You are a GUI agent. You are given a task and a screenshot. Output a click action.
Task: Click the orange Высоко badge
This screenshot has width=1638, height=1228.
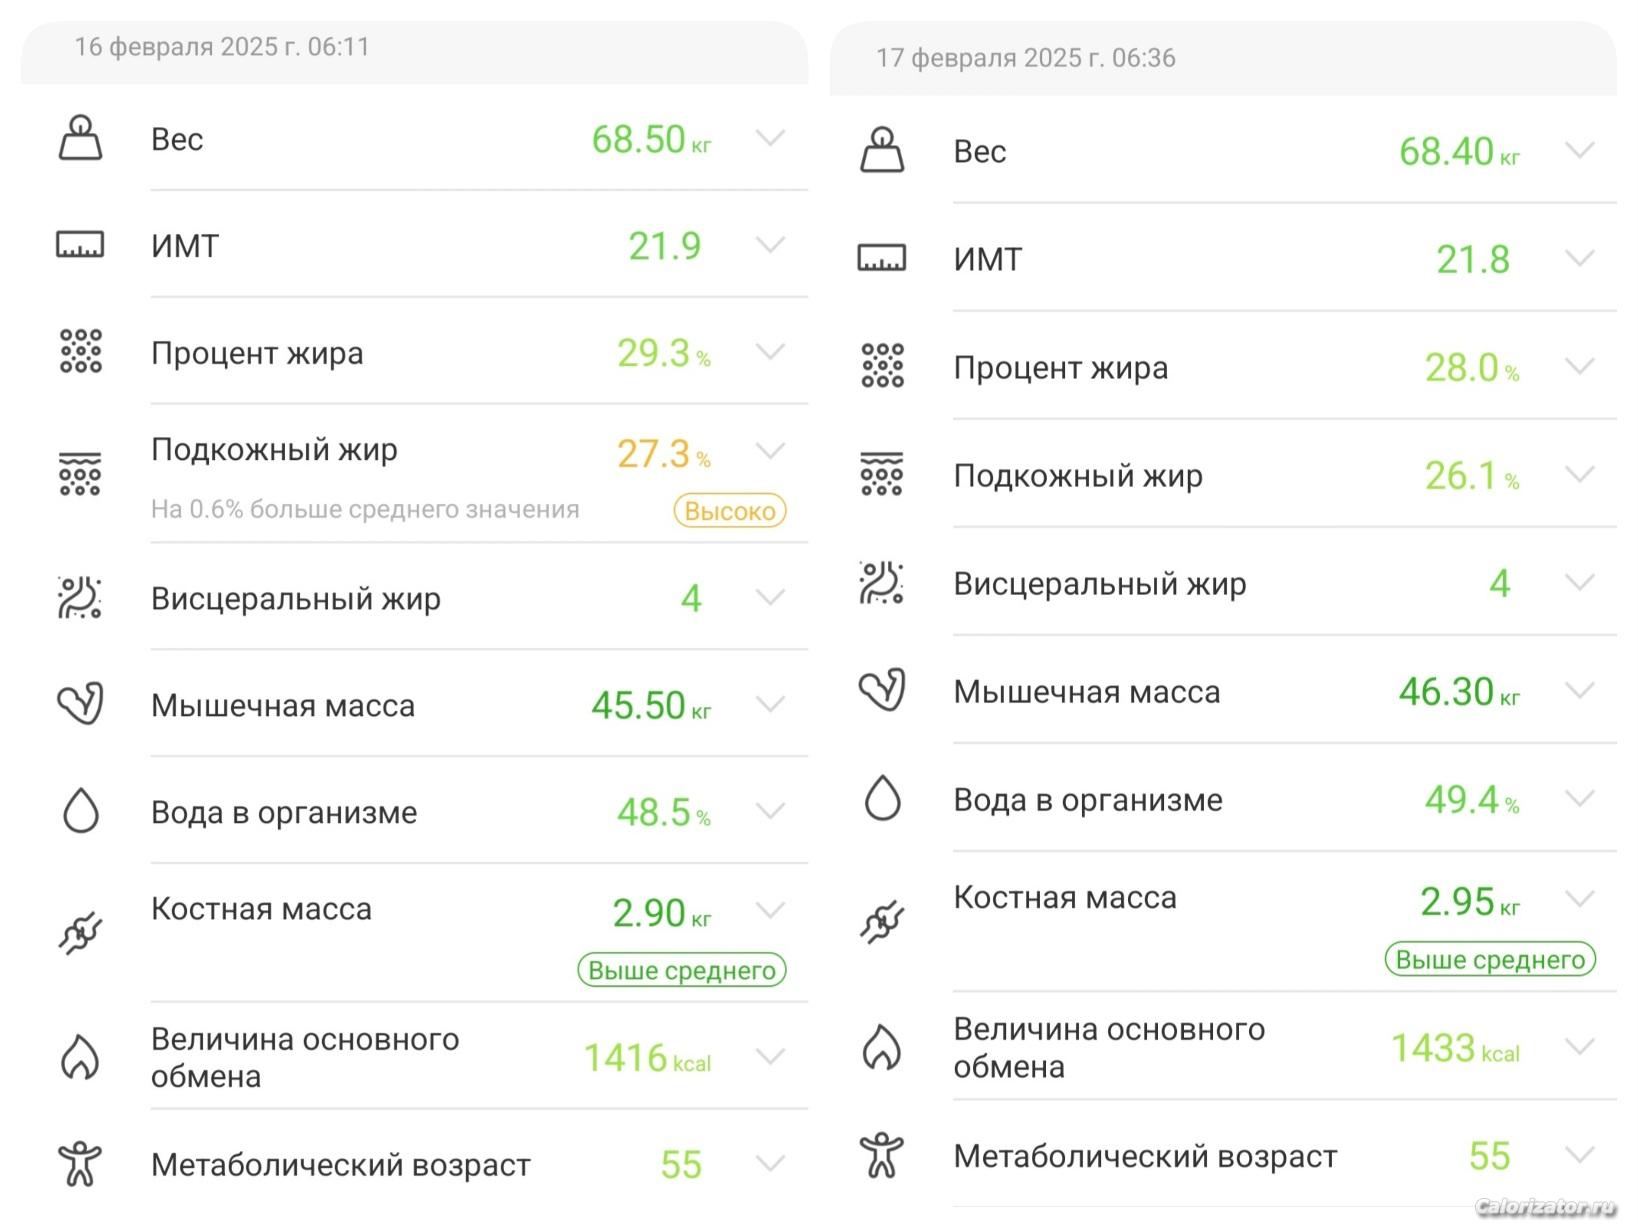point(730,511)
